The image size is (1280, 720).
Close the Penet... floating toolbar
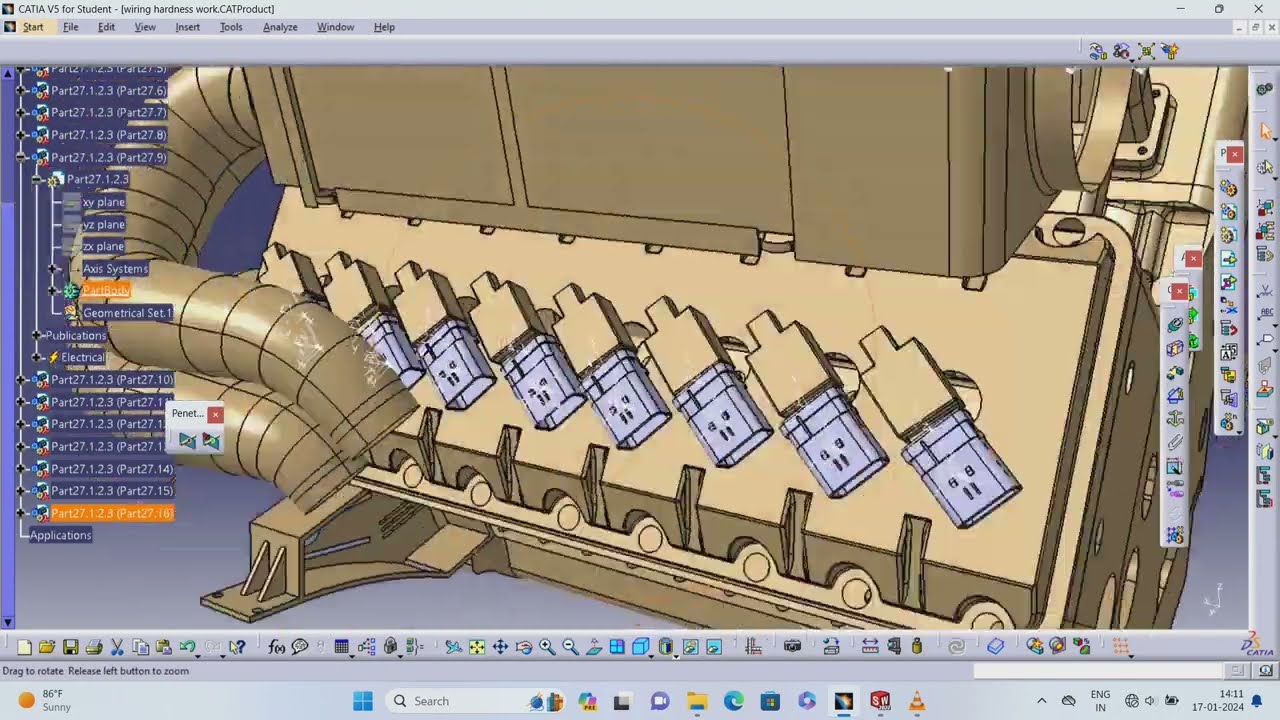[x=214, y=414]
